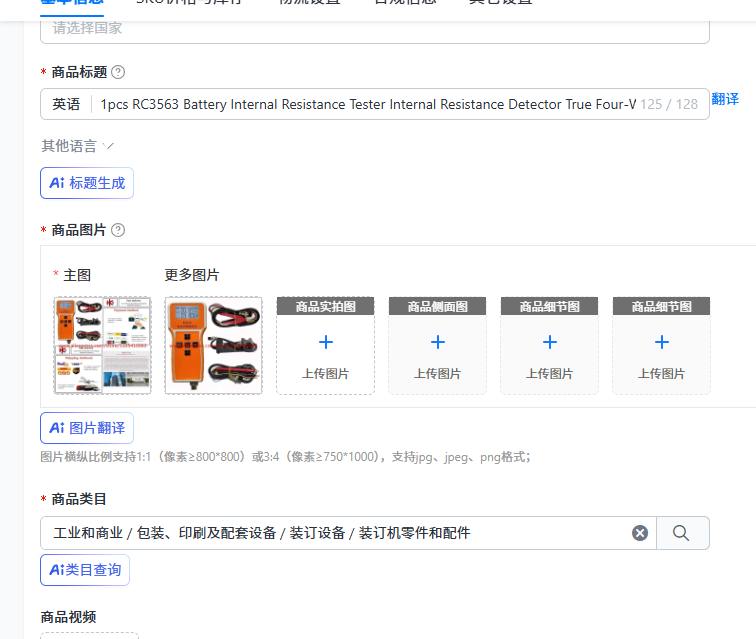Generate title with Ai 标题生成

point(87,183)
